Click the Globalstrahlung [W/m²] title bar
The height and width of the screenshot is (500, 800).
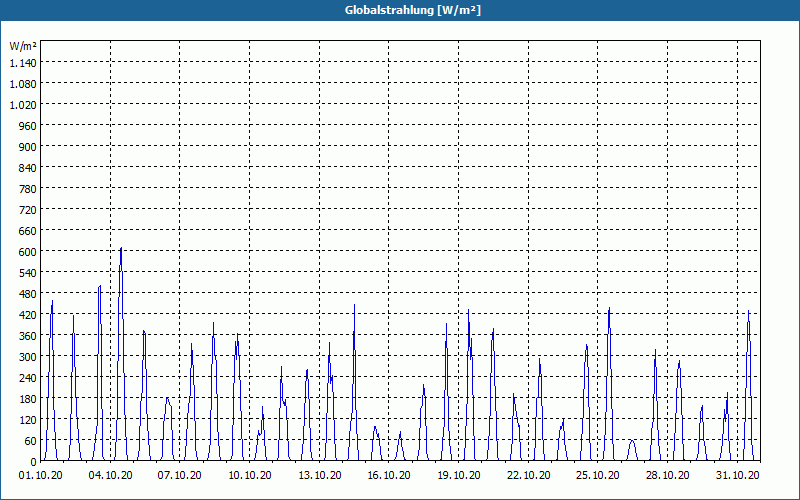[400, 10]
